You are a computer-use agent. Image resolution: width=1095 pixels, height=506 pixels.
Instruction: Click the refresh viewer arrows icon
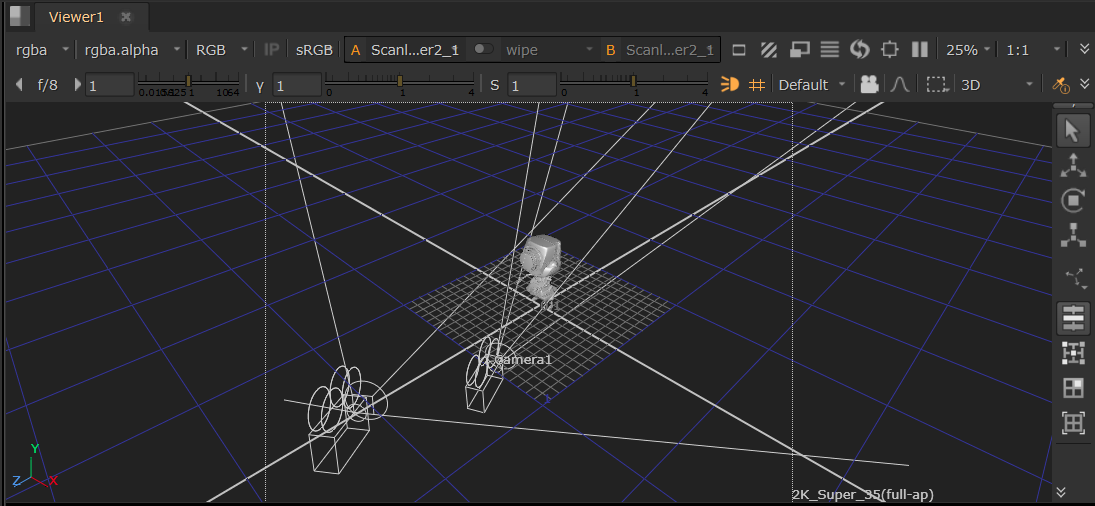(859, 49)
